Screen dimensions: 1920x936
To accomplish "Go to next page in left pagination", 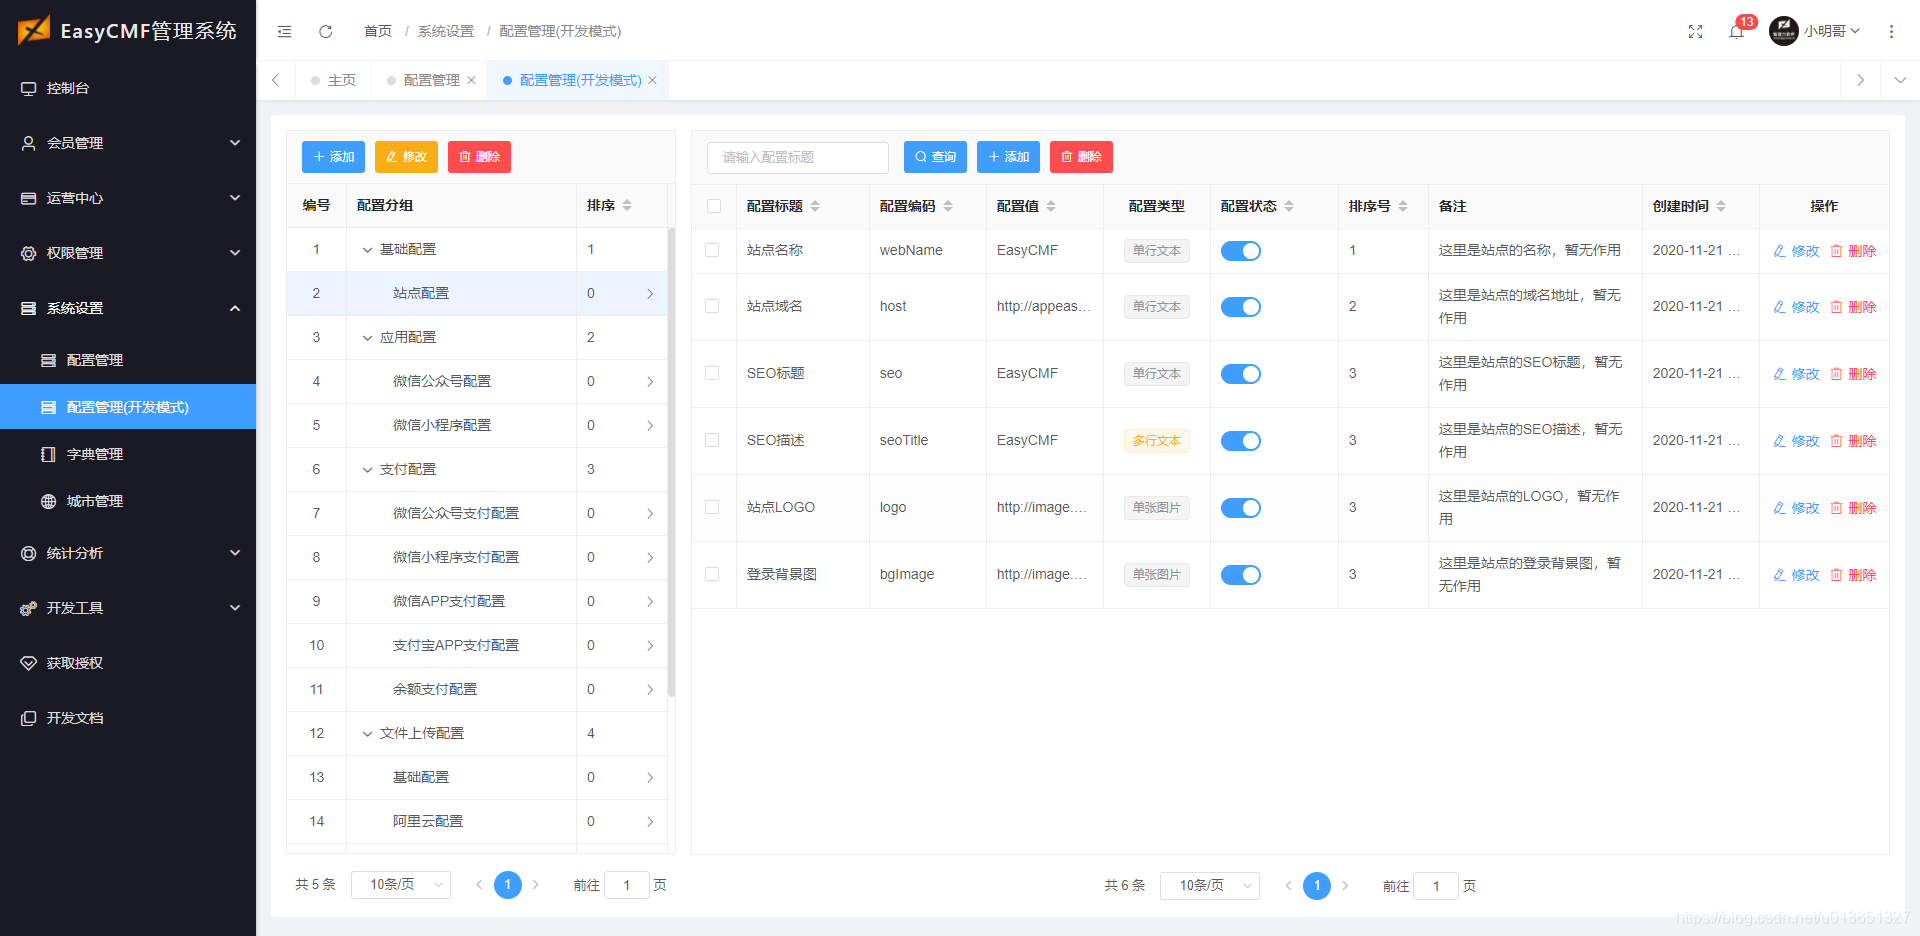I will [x=536, y=884].
